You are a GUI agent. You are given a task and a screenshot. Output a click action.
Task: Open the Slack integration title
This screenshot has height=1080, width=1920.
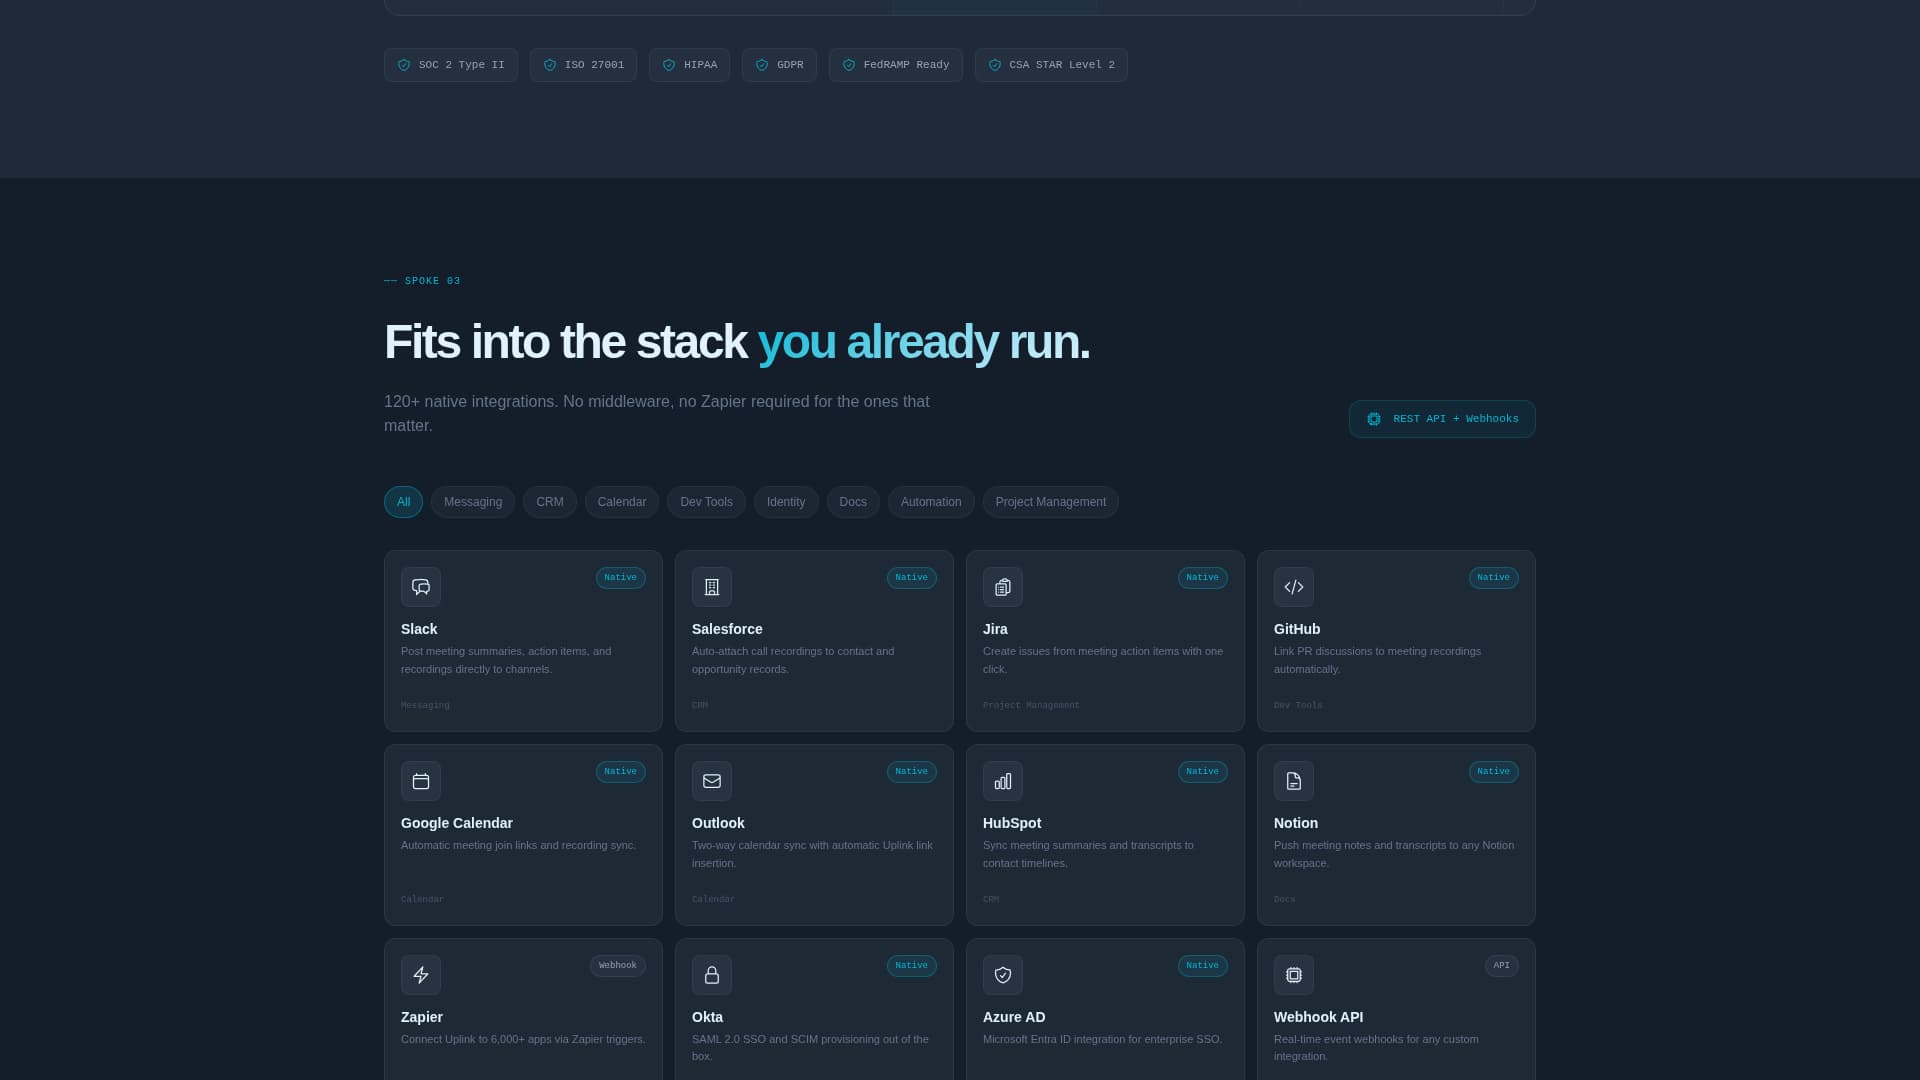point(419,629)
